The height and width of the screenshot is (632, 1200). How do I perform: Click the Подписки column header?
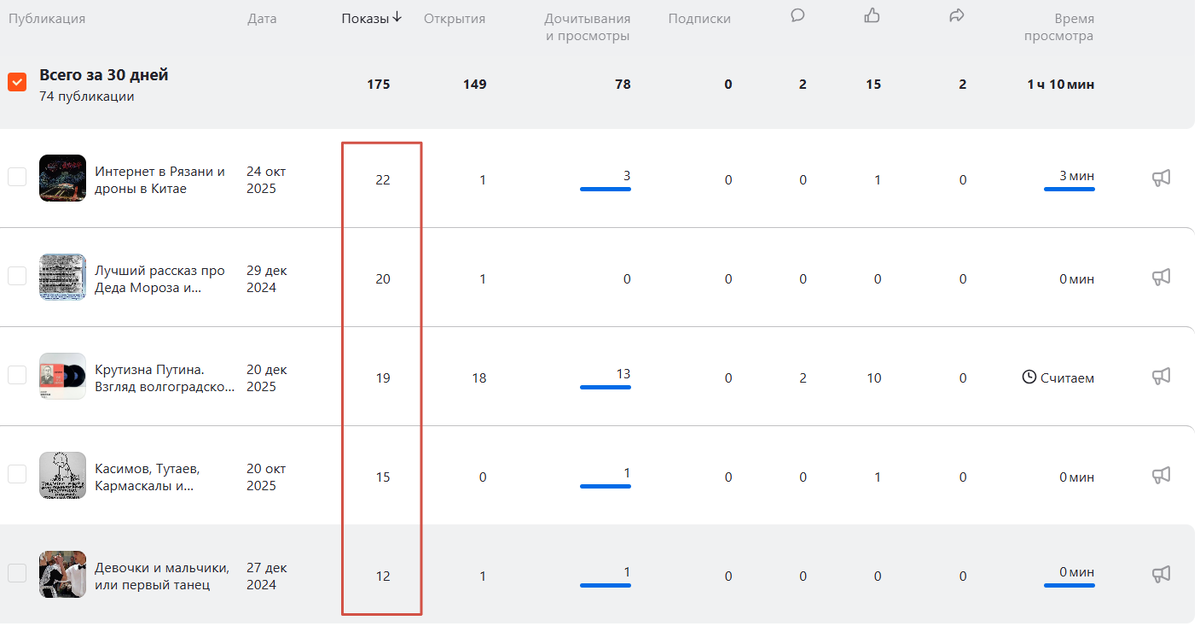pyautogui.click(x=699, y=18)
